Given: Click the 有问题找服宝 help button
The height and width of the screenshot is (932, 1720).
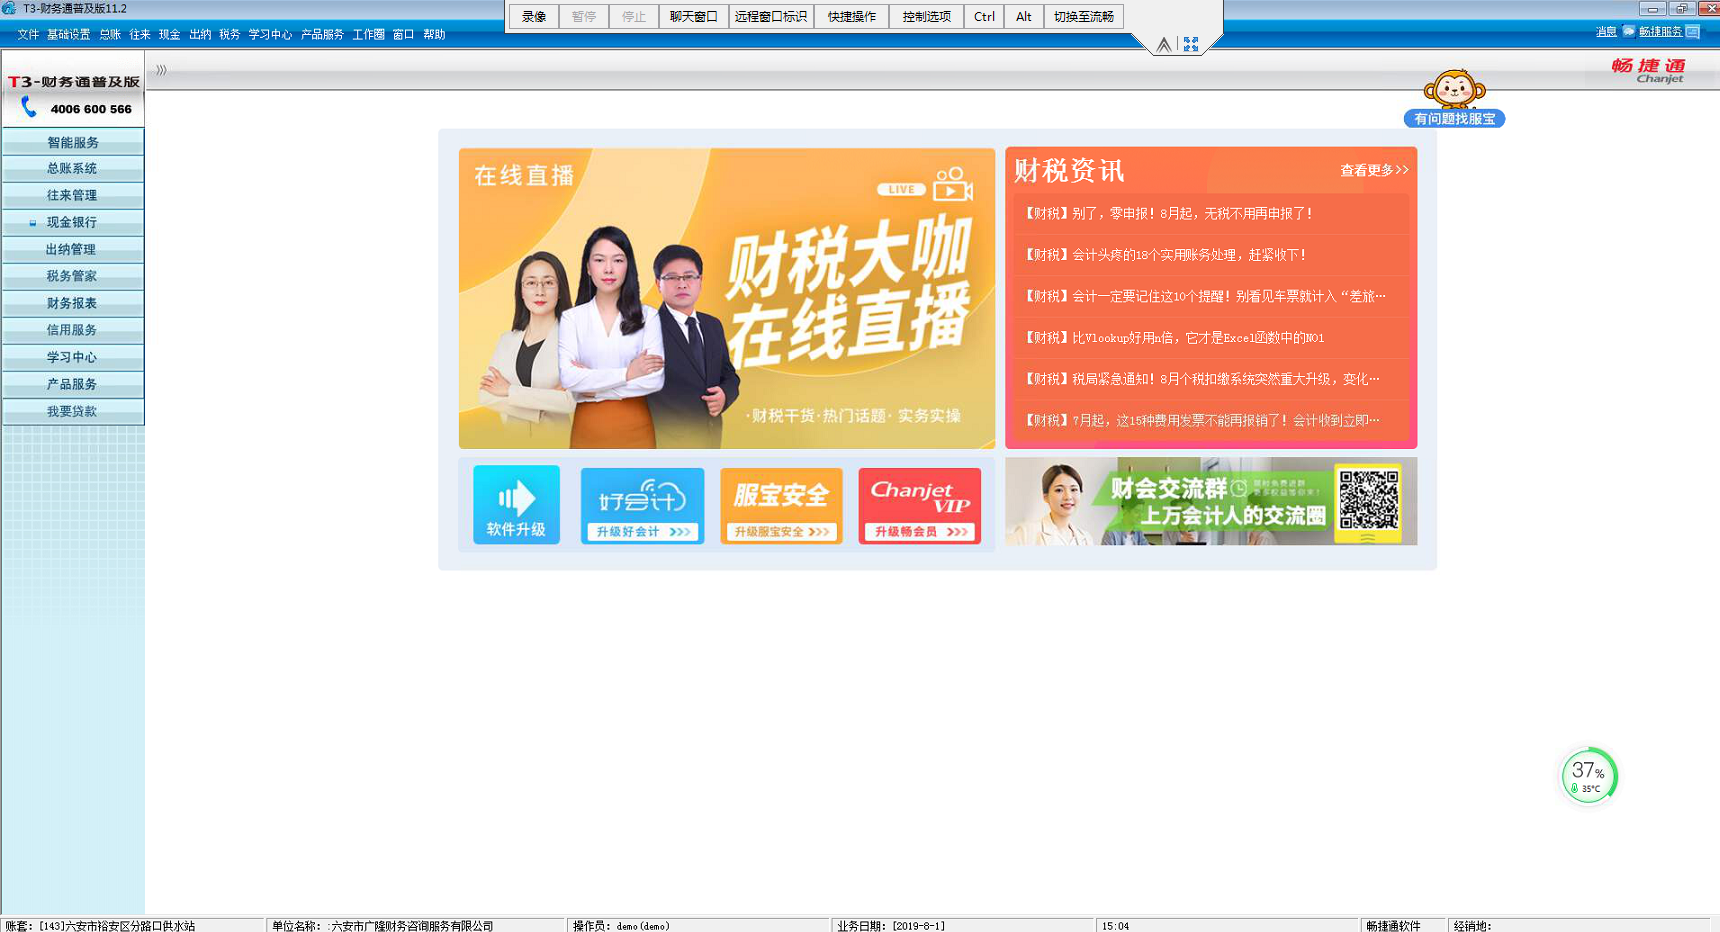Looking at the screenshot, I should coord(1454,119).
